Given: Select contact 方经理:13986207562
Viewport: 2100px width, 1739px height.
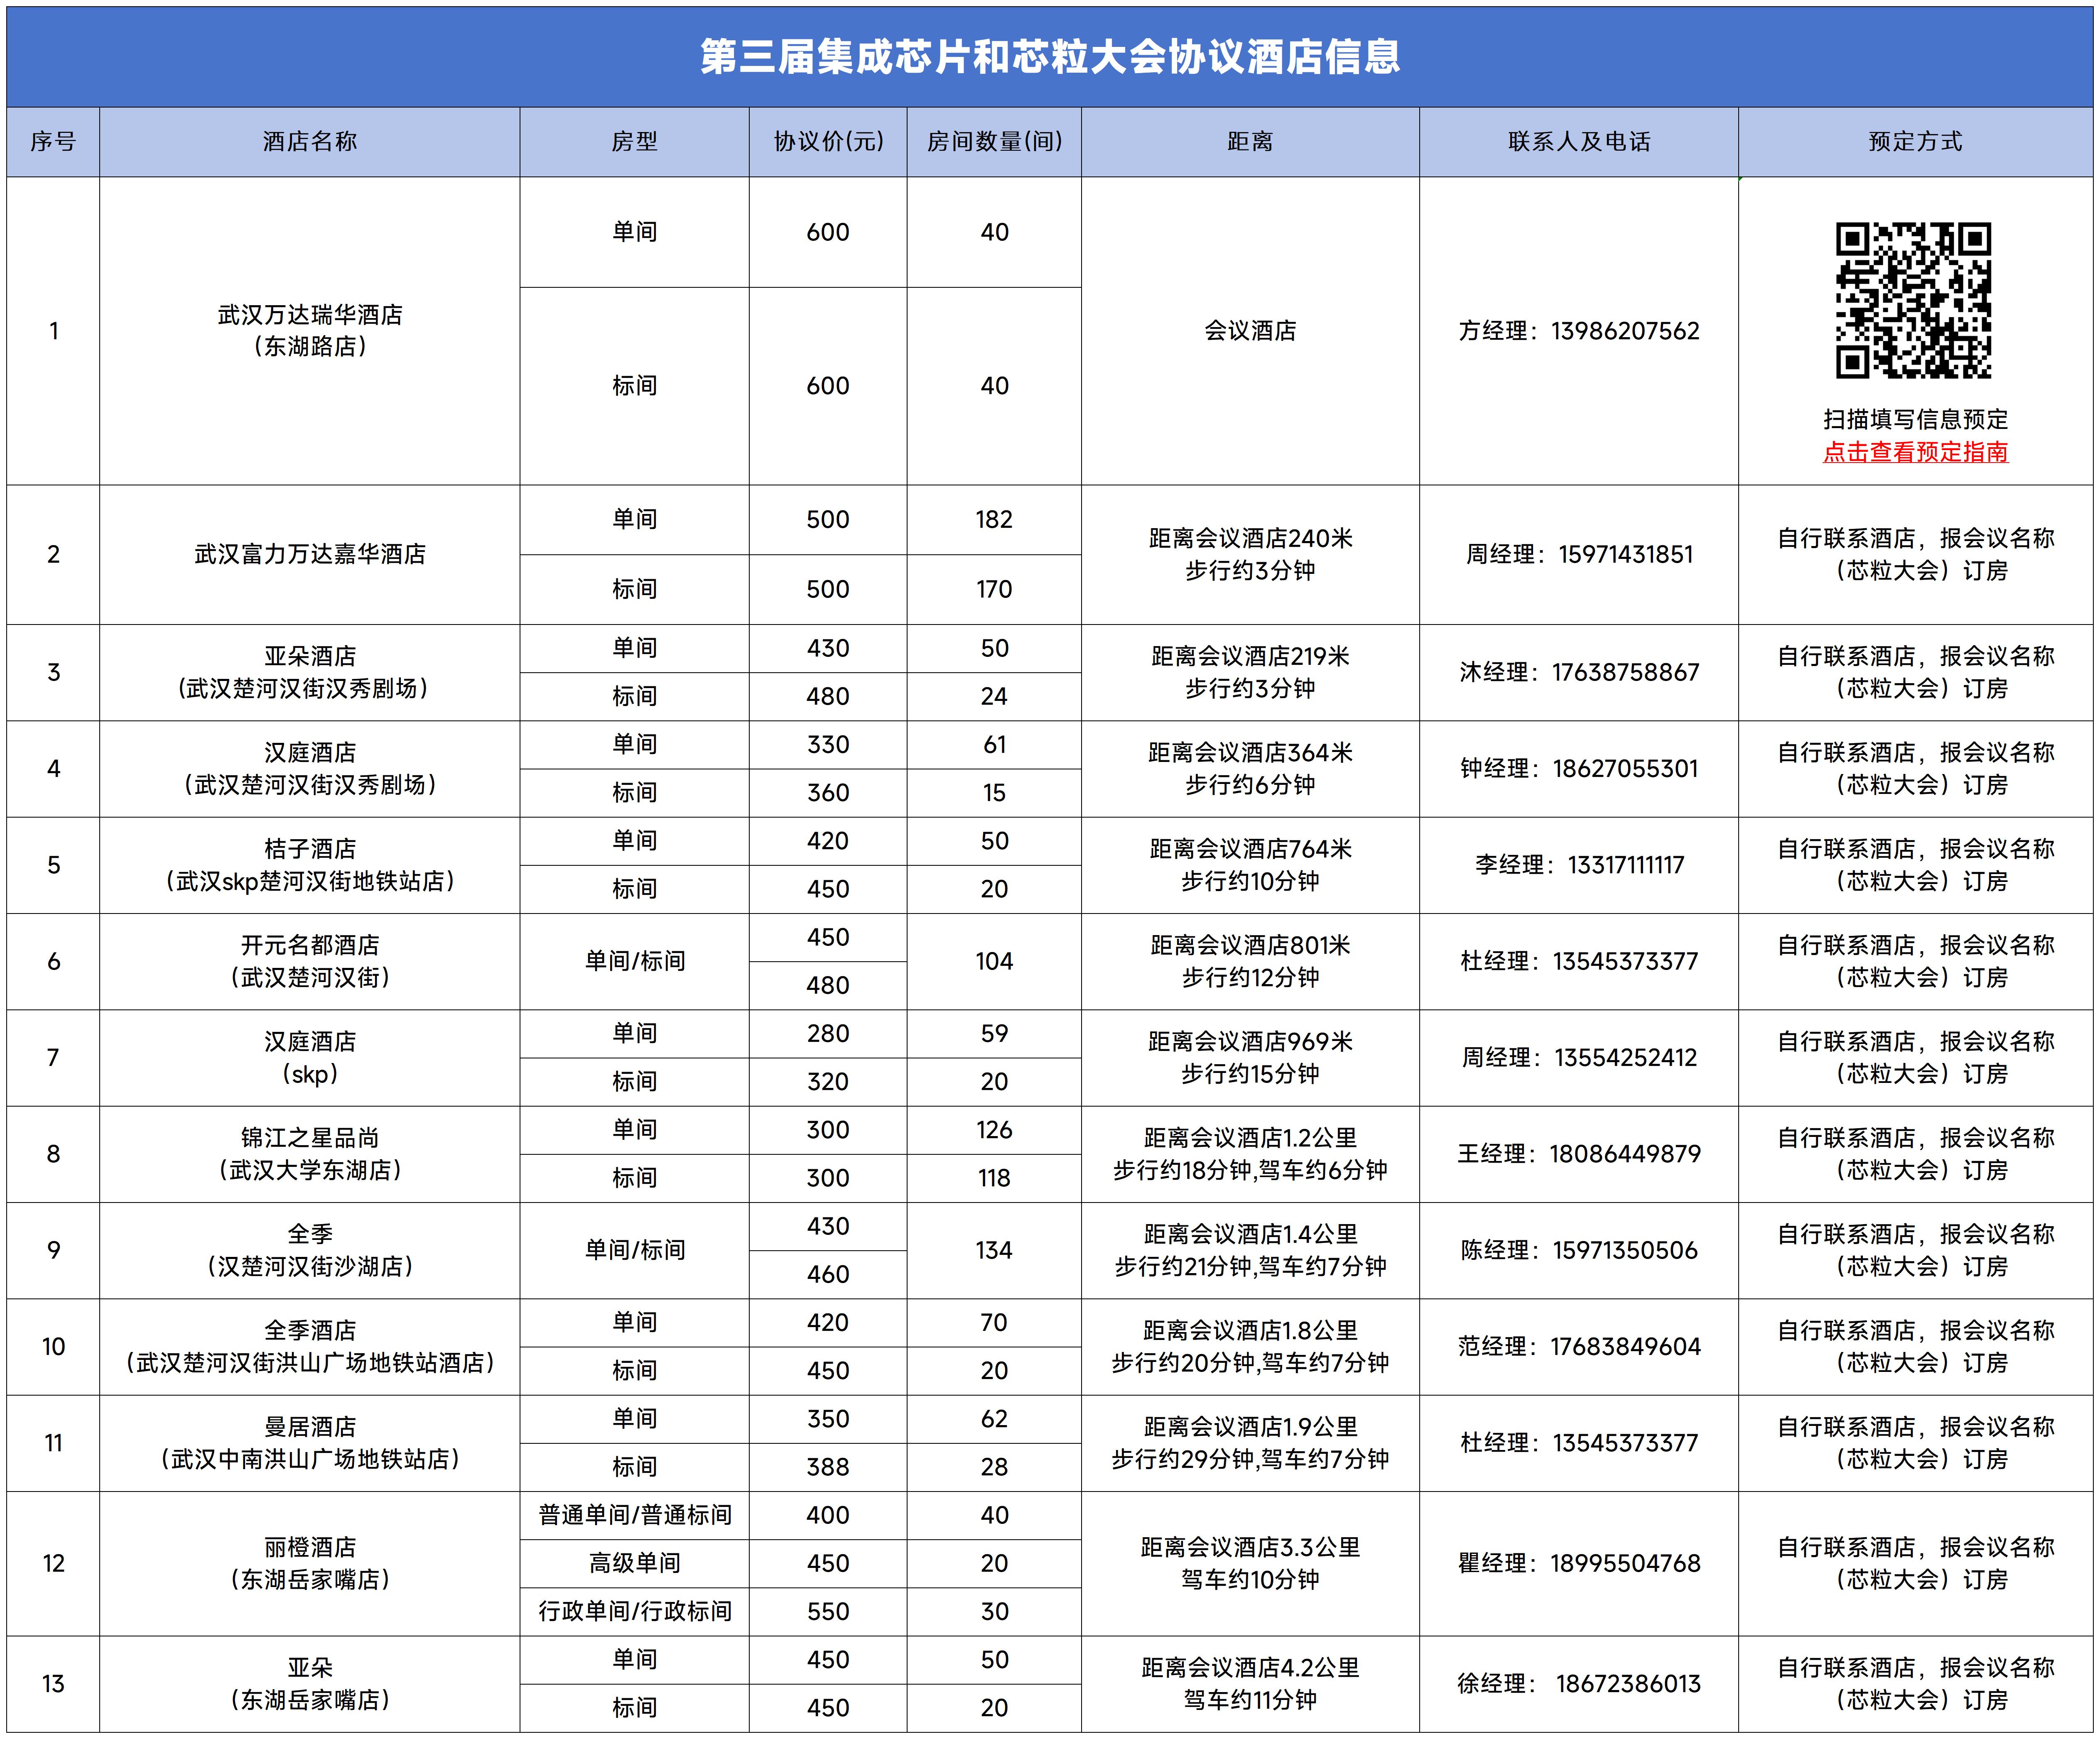Looking at the screenshot, I should pos(1579,331).
